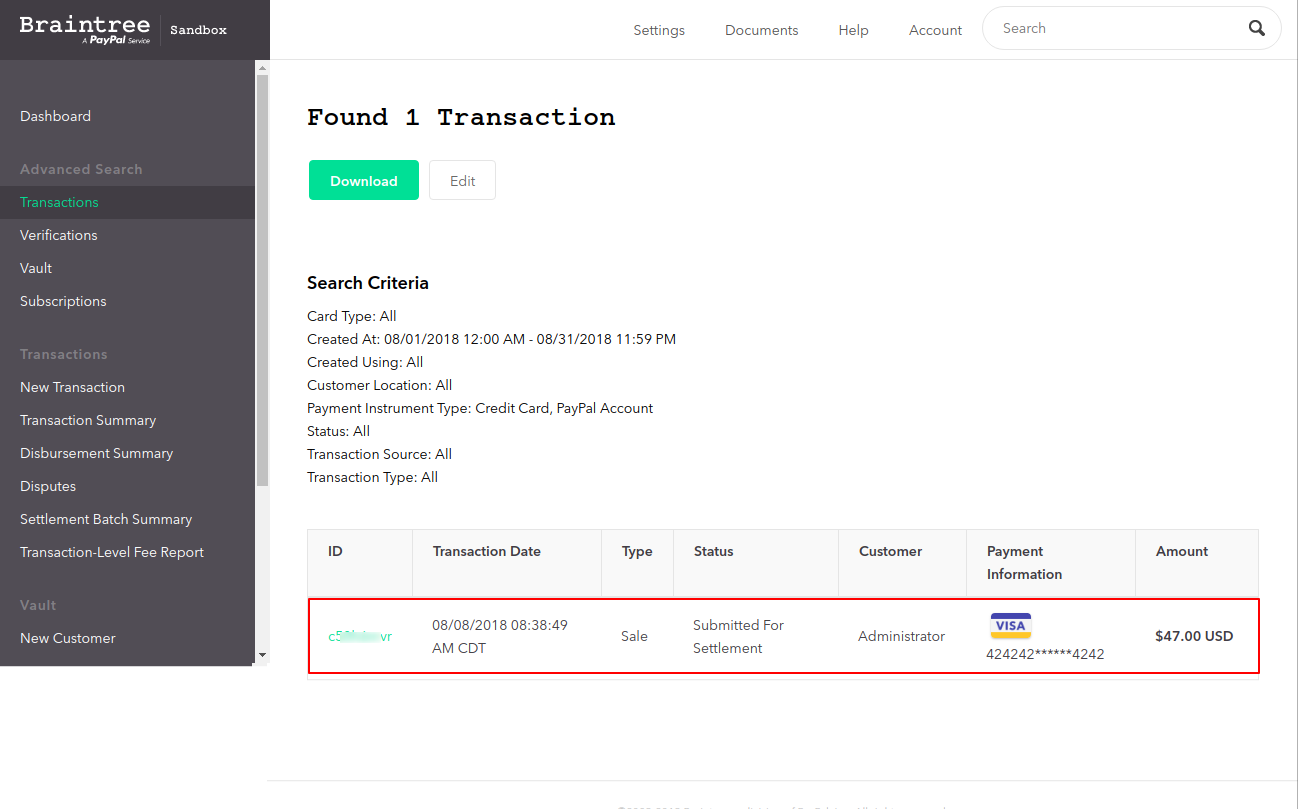1298x809 pixels.
Task: Click the 08/08/2018 transaction date
Action: point(500,636)
